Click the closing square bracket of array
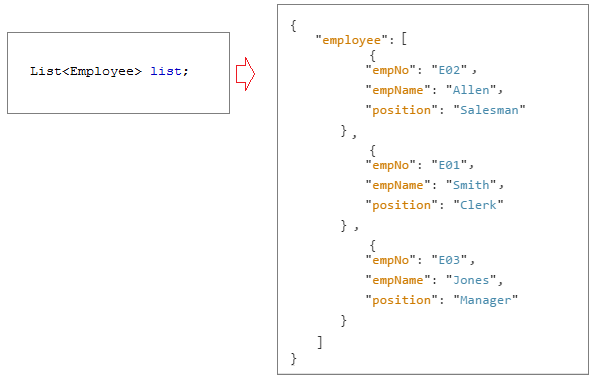The image size is (601, 386). tap(320, 342)
